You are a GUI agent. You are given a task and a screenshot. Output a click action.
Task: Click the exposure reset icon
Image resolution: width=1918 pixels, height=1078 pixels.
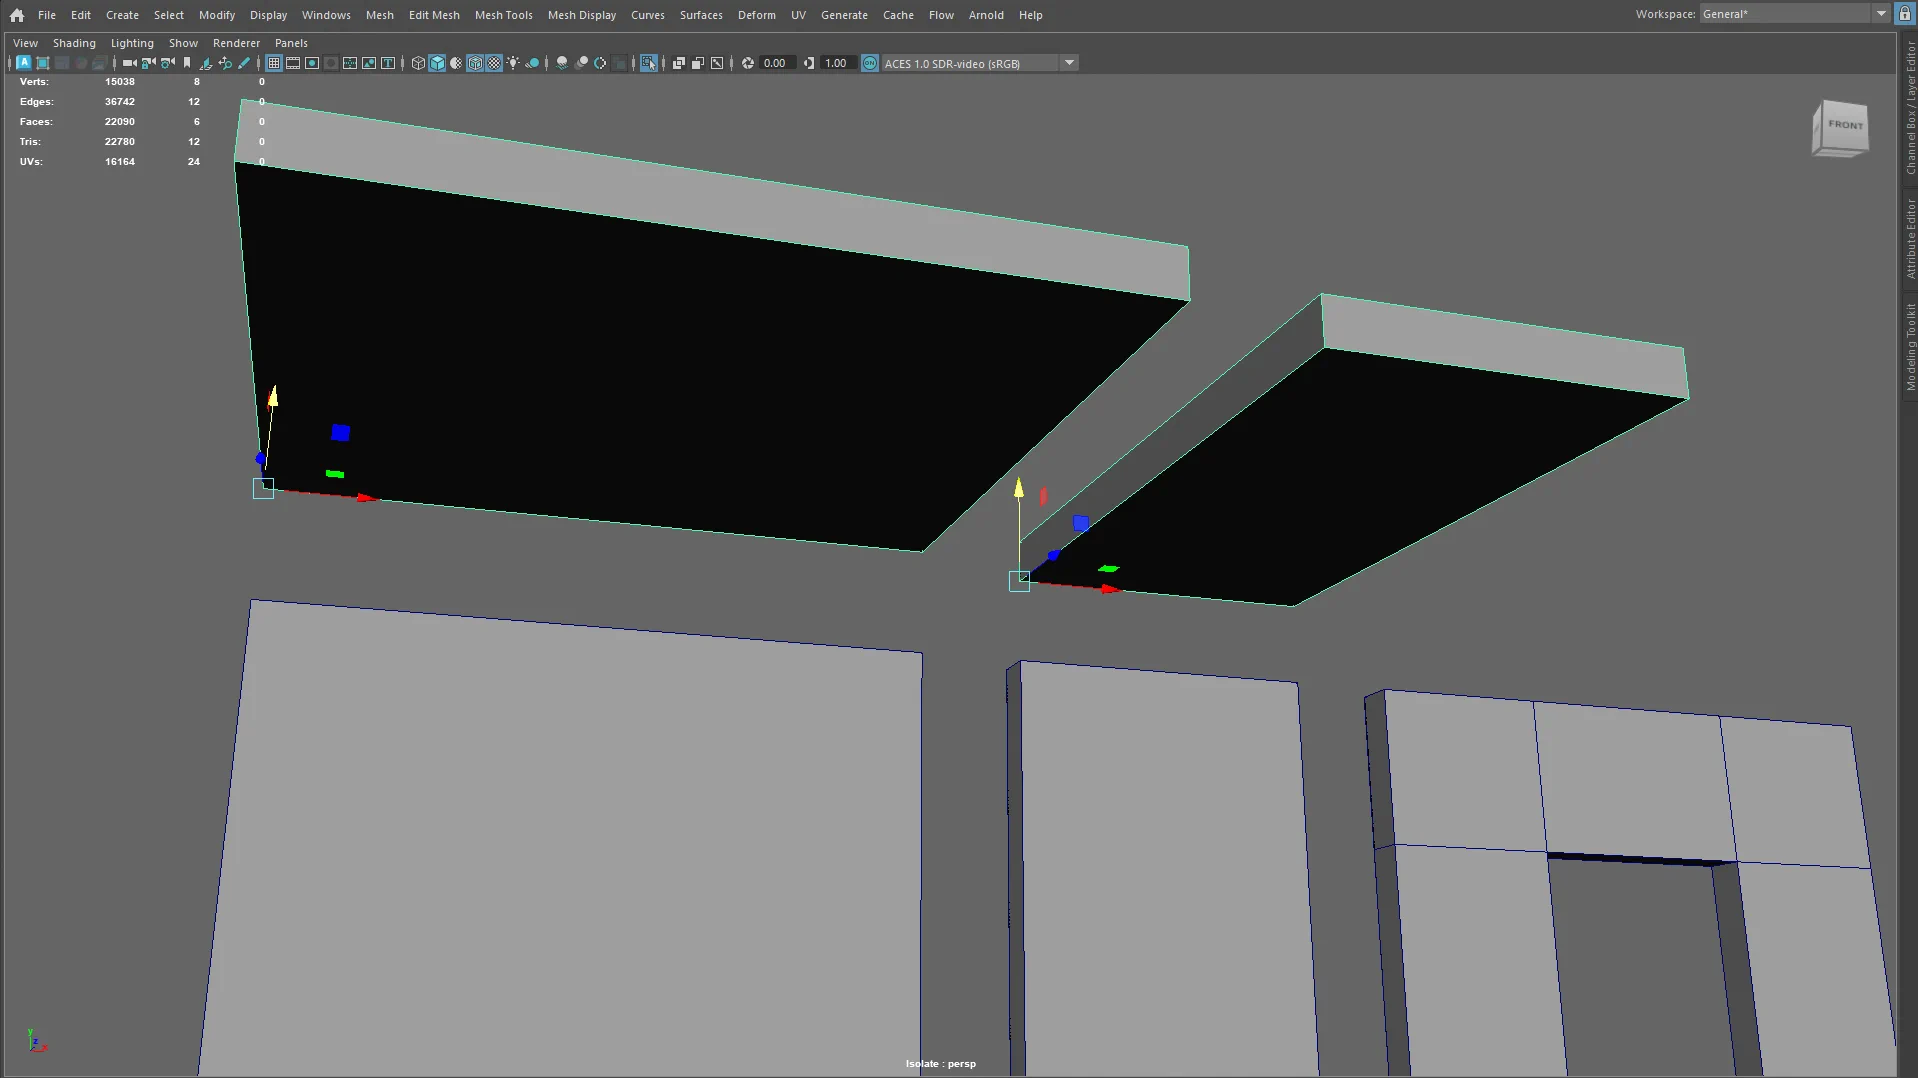[748, 63]
